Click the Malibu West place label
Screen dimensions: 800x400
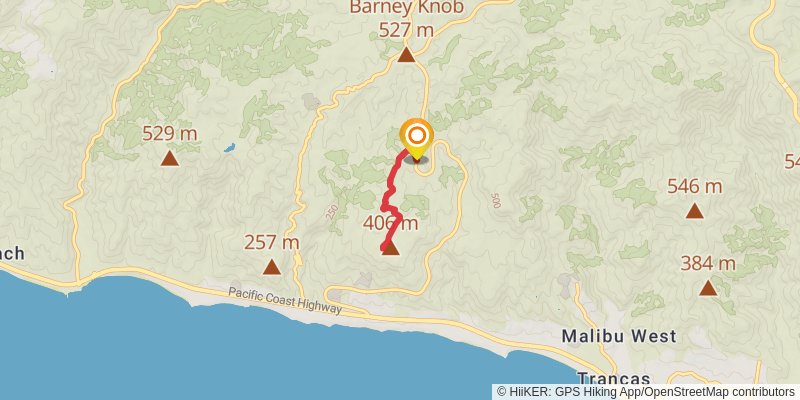pos(619,336)
